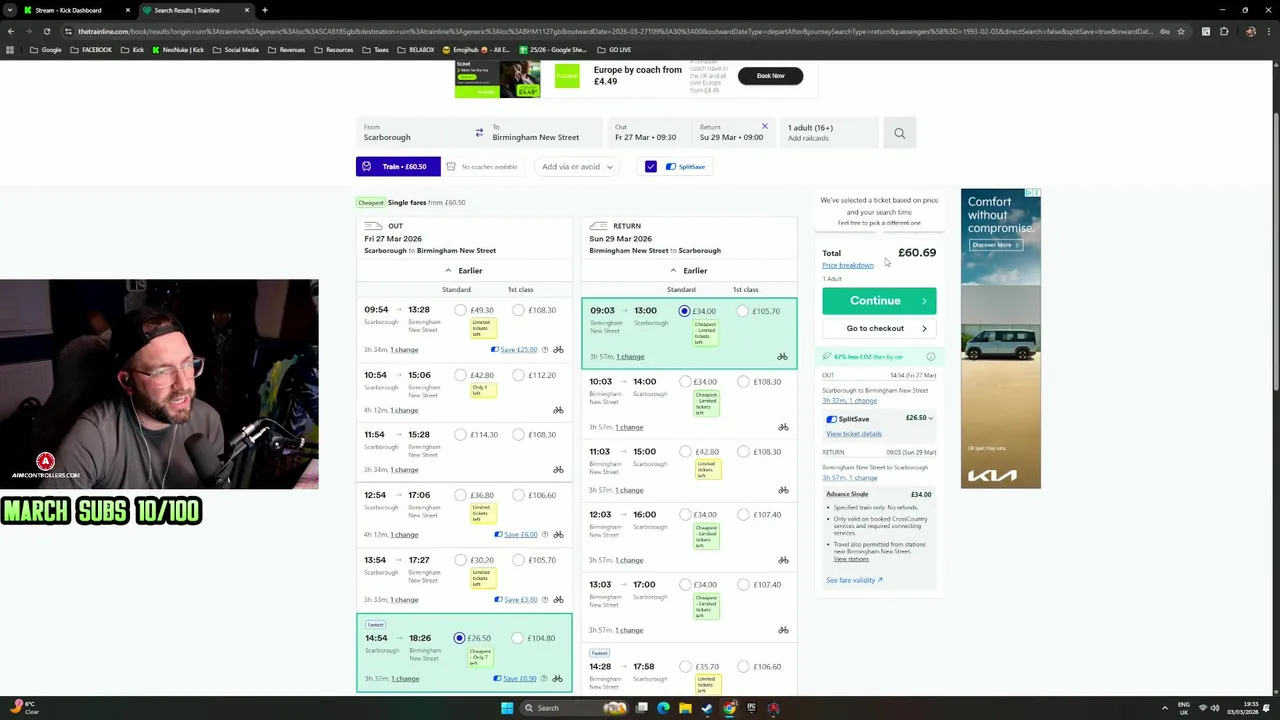Select £30.20 standard fare for 13:54 train

click(460, 560)
